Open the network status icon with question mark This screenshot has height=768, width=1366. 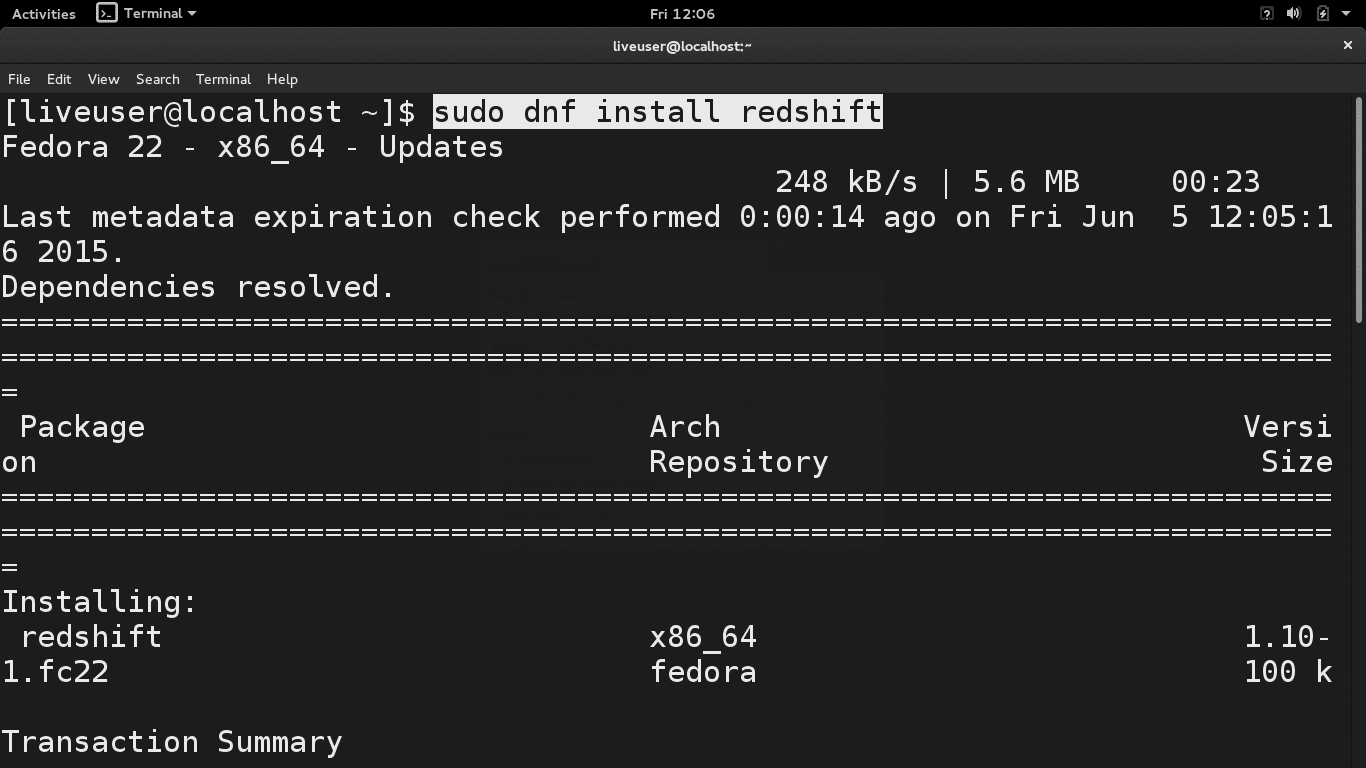click(1266, 14)
